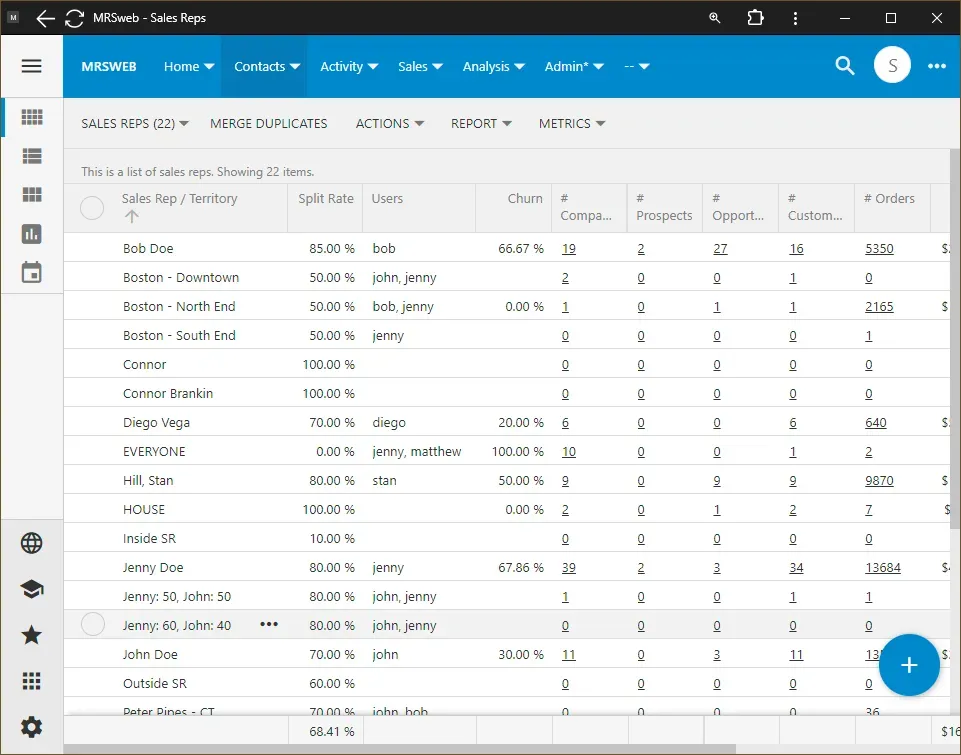Open the chart report icon in the sidebar

(x=32, y=233)
